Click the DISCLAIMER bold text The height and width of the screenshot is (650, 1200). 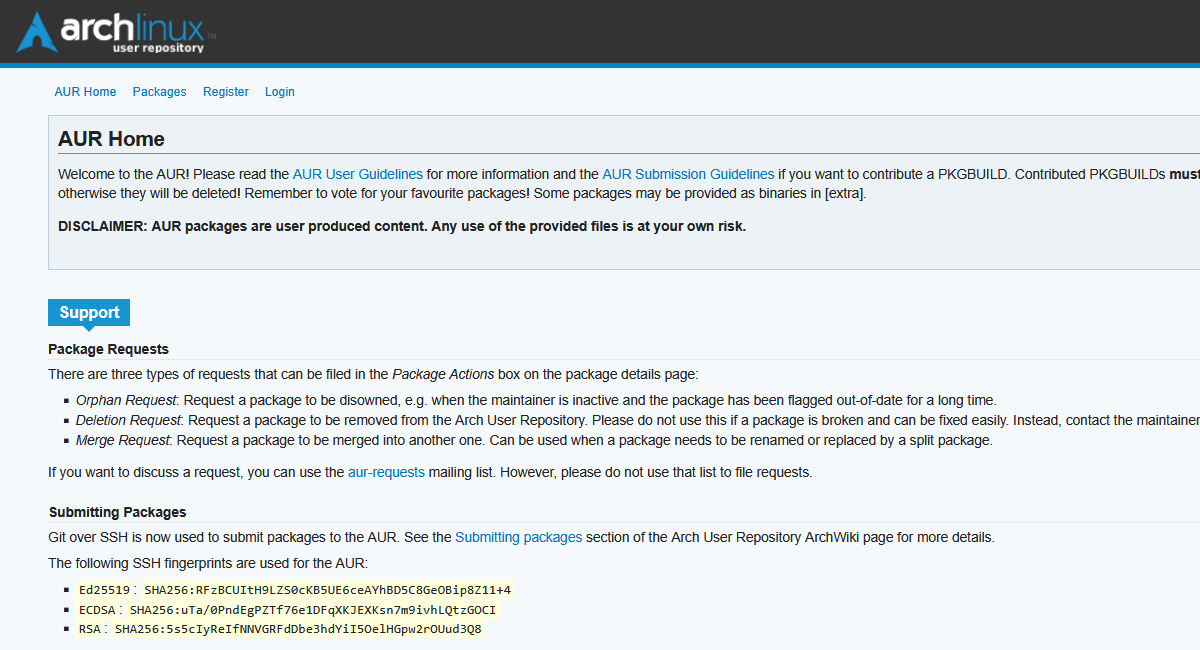(402, 226)
